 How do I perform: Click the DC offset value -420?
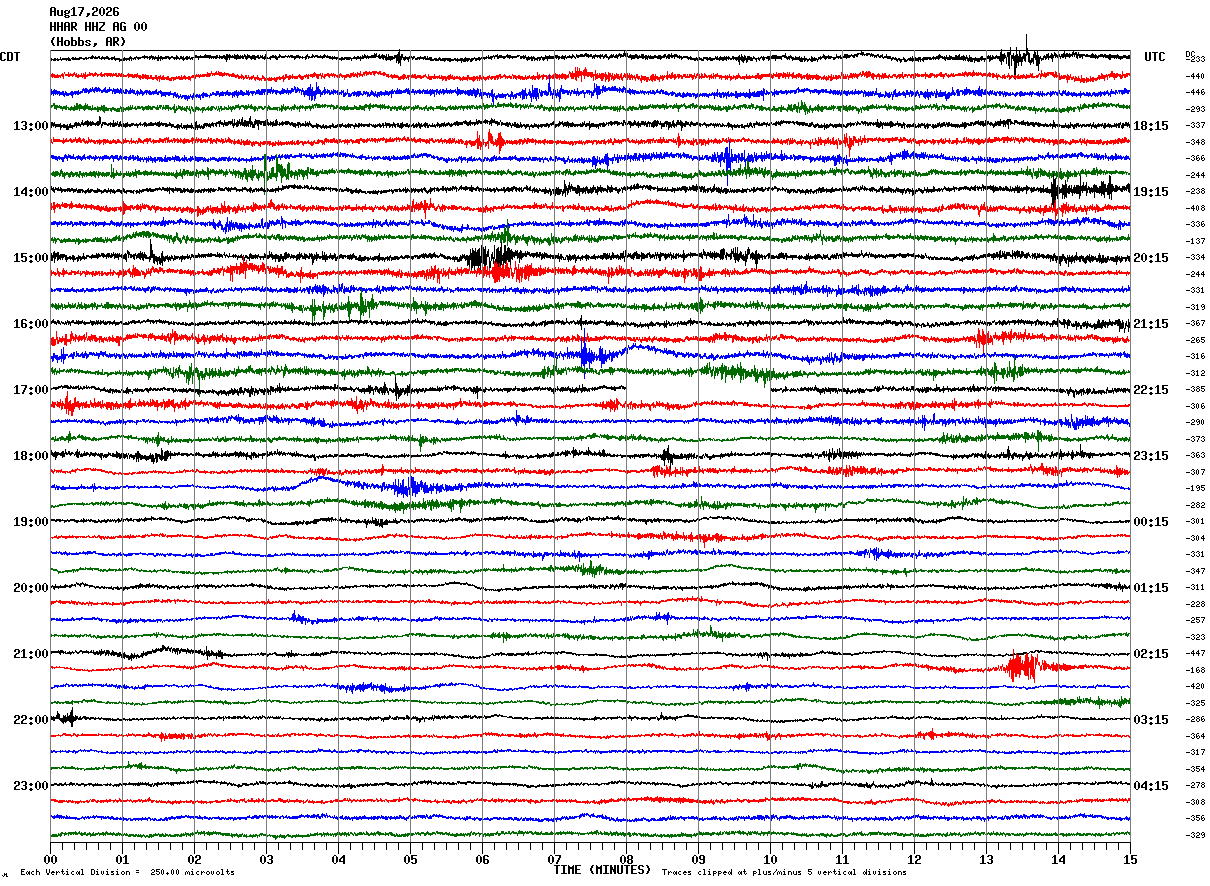[x=1195, y=686]
